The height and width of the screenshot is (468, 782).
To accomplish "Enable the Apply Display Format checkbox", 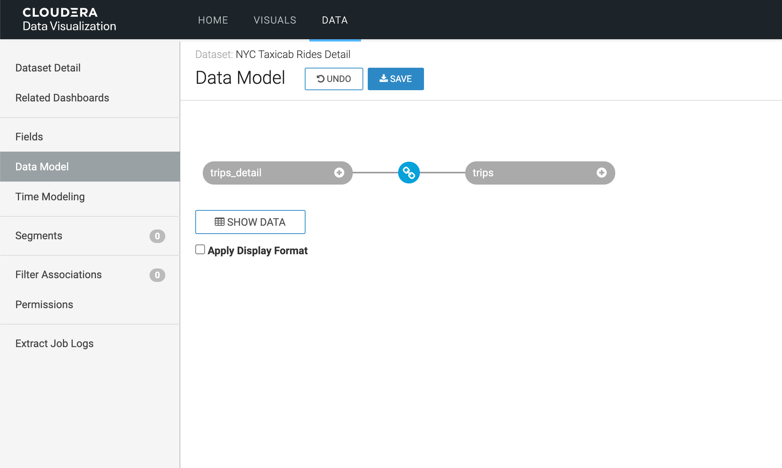I will (200, 250).
